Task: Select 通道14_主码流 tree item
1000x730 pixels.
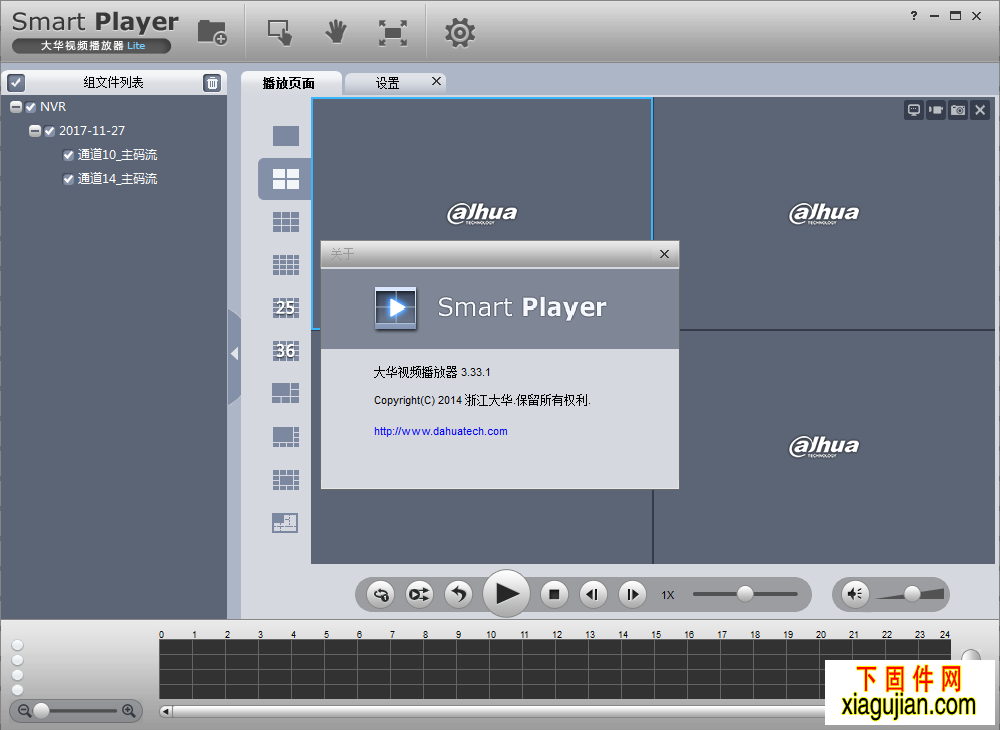Action: [117, 179]
